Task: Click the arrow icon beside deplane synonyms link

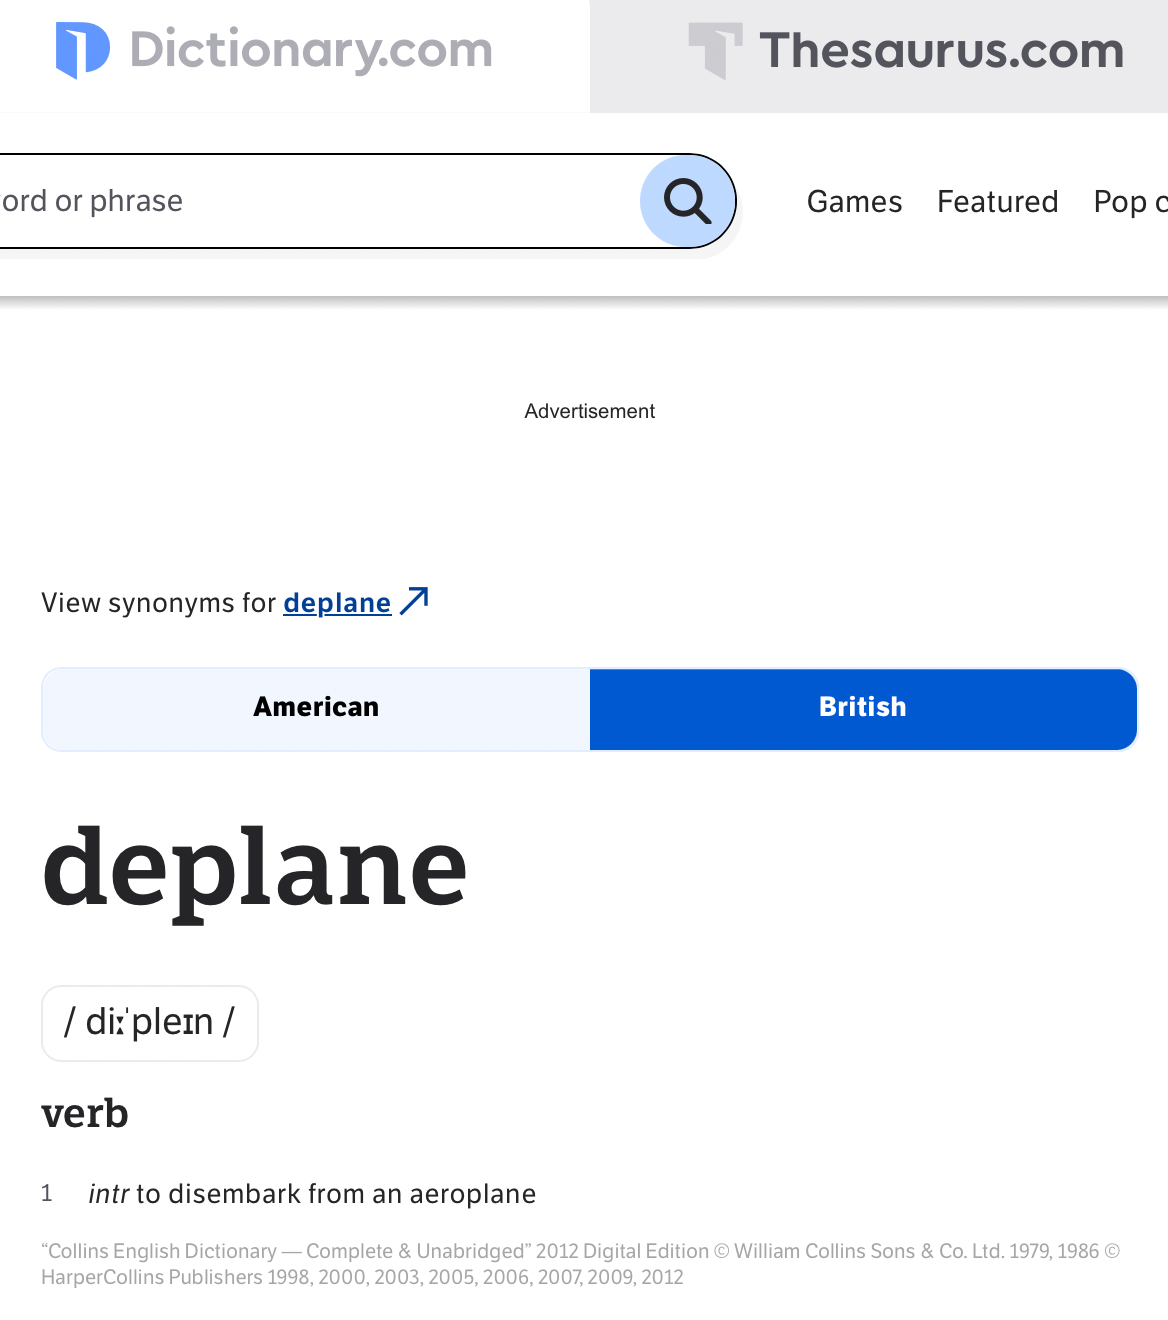Action: click(414, 601)
